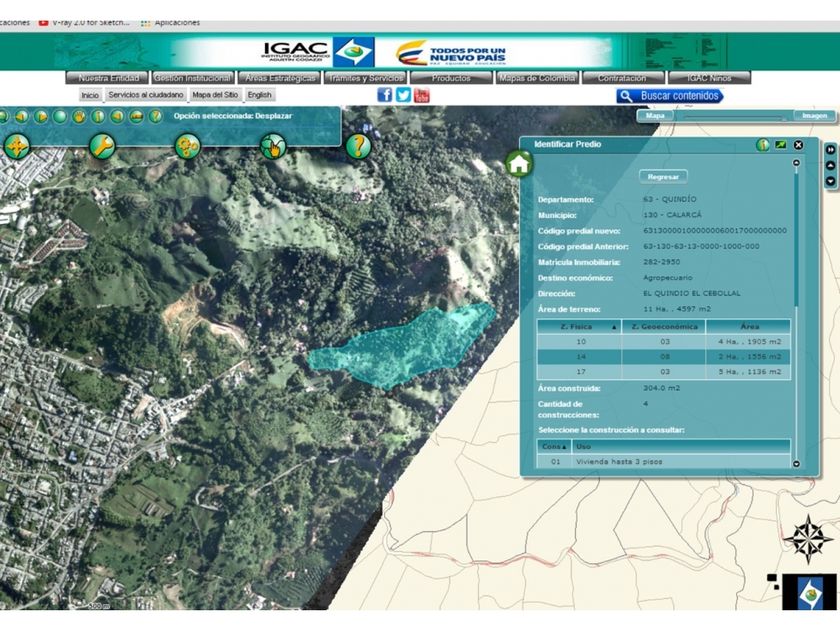840x630 pixels.
Task: Click the info icon in Identificar Predio header
Action: pyautogui.click(x=763, y=144)
